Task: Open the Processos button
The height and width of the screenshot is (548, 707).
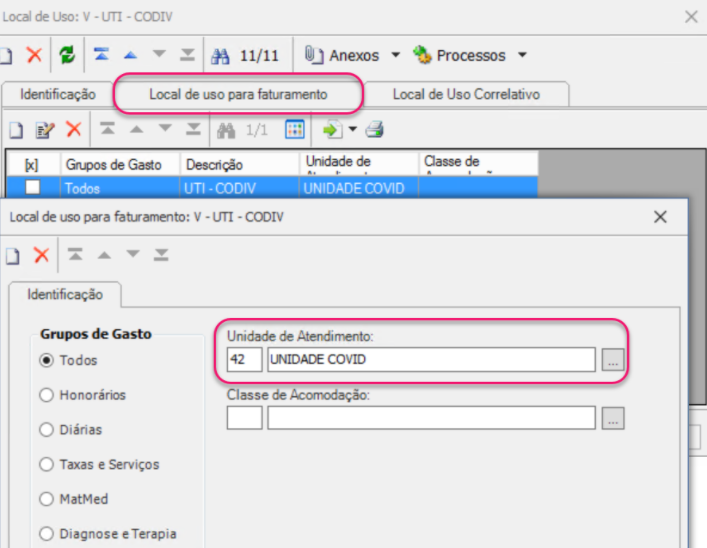Action: pyautogui.click(x=460, y=55)
